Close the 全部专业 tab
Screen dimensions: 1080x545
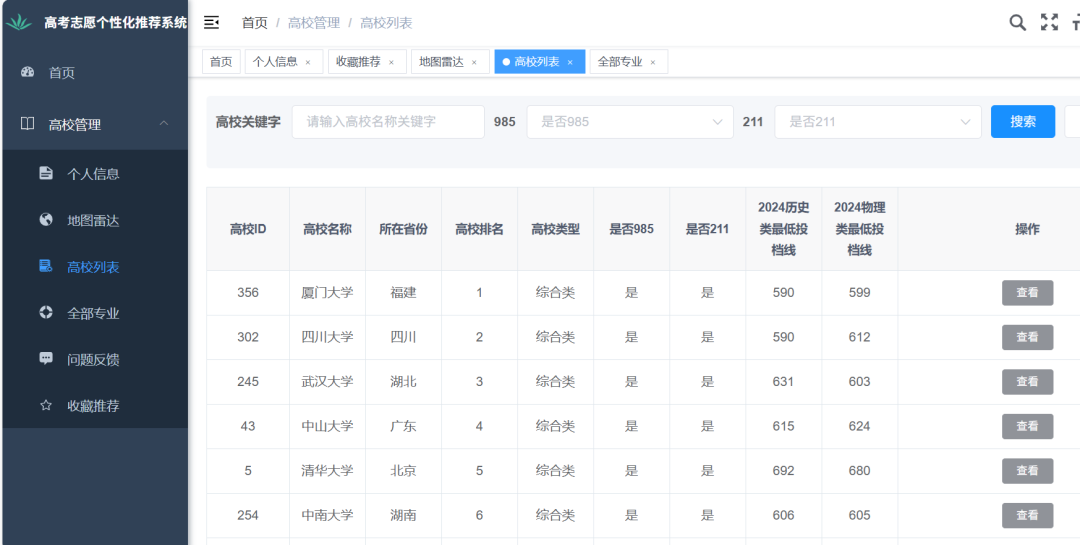tap(653, 62)
